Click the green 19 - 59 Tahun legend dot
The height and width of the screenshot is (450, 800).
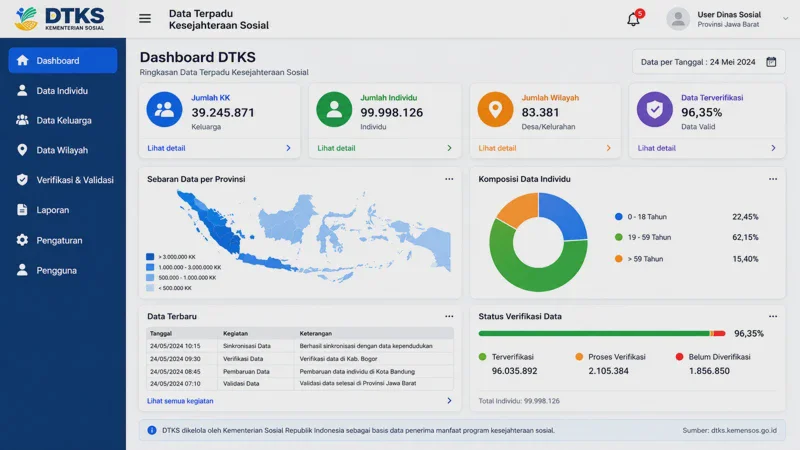[x=618, y=237]
